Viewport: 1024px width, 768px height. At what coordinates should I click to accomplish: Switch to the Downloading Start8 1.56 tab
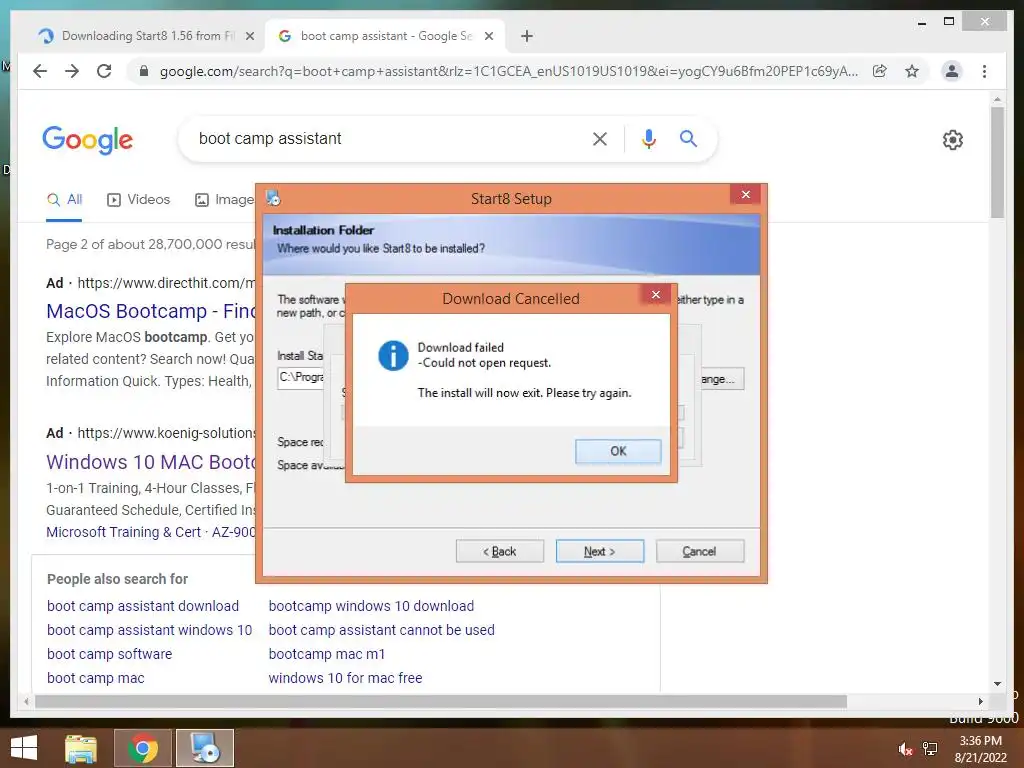[148, 36]
